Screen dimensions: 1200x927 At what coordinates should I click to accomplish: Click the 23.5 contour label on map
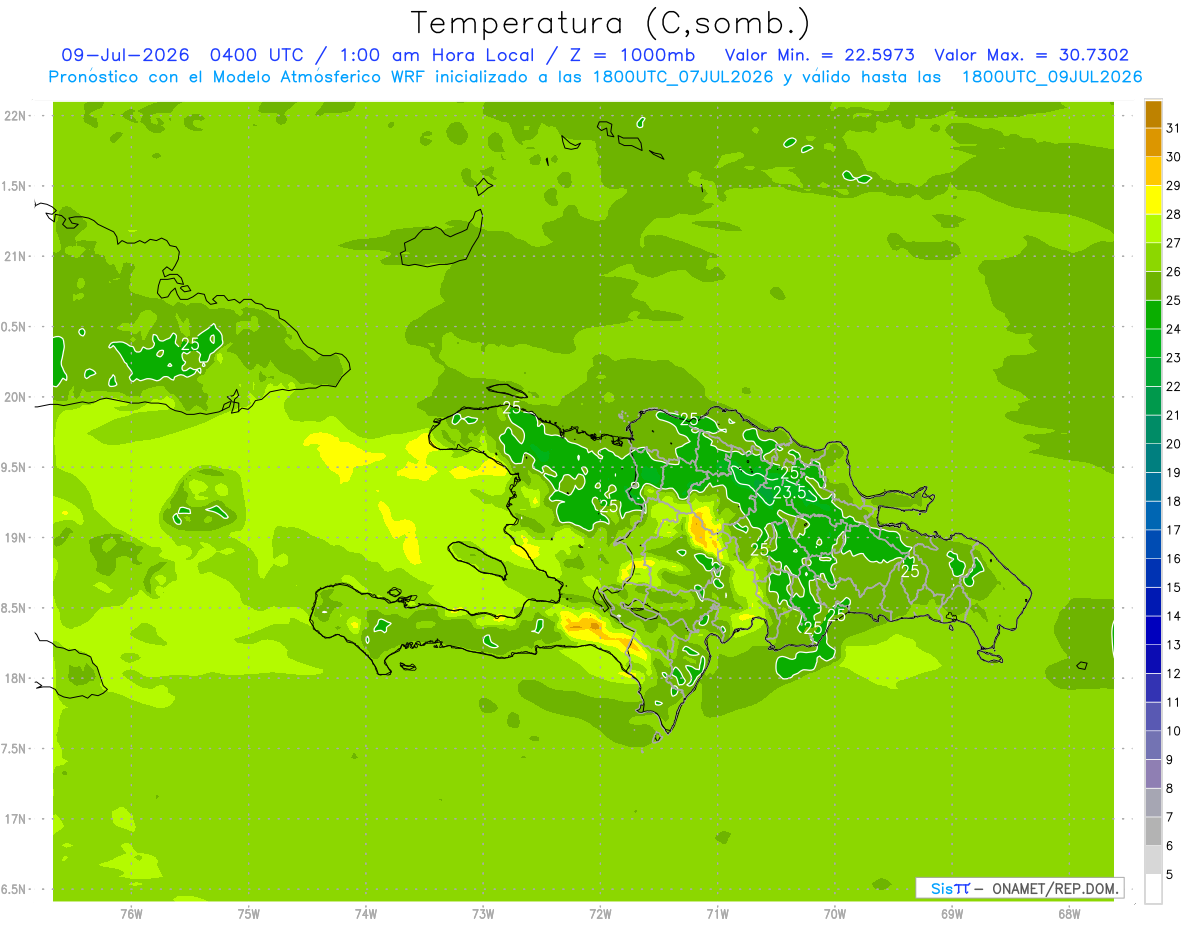click(789, 493)
